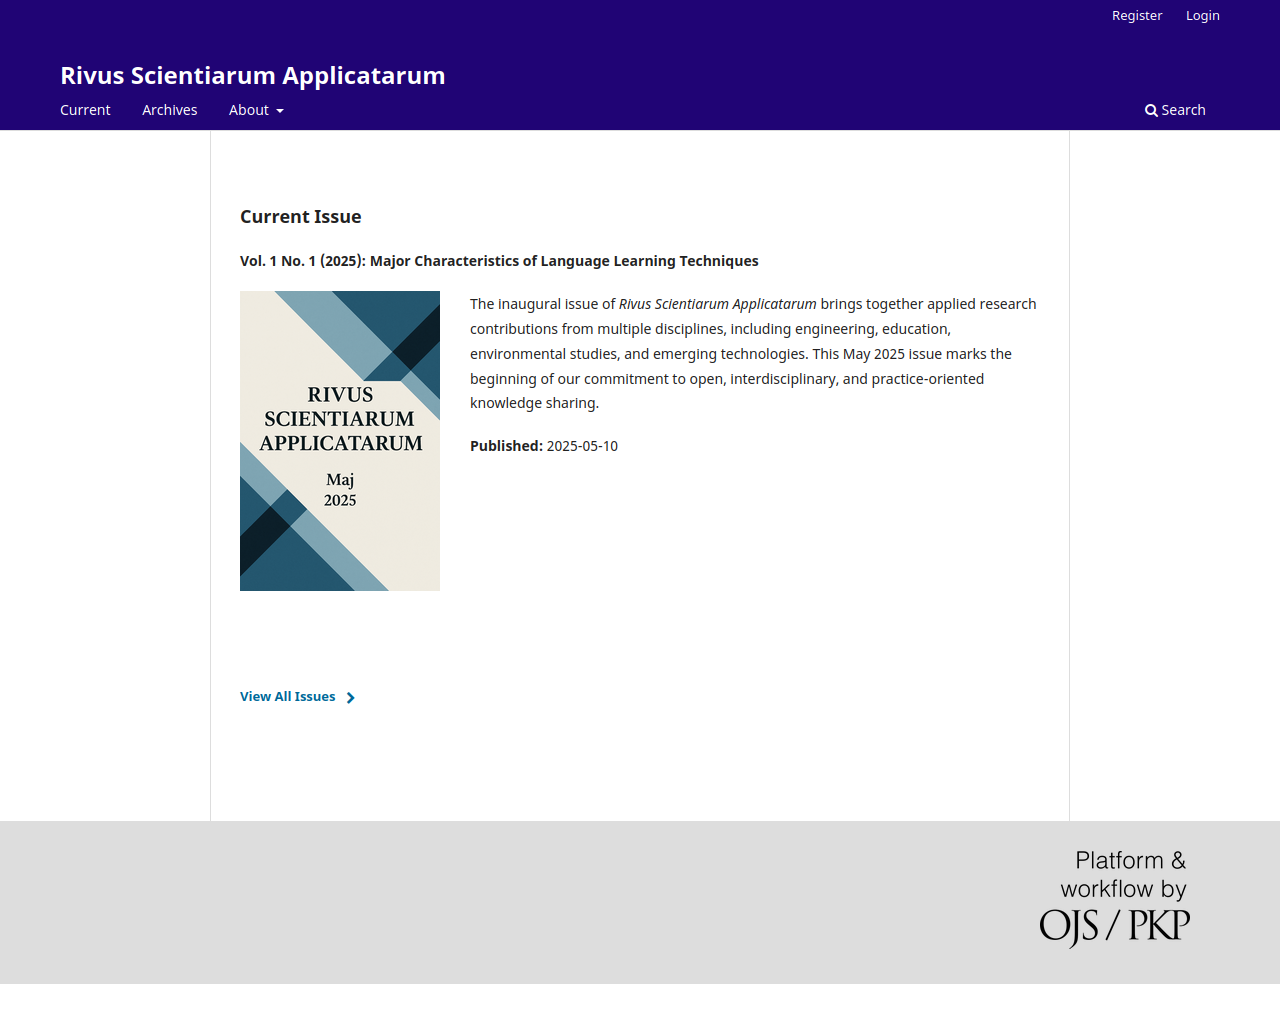The image size is (1280, 1024).
Task: Open the Register link
Action: pos(1137,16)
